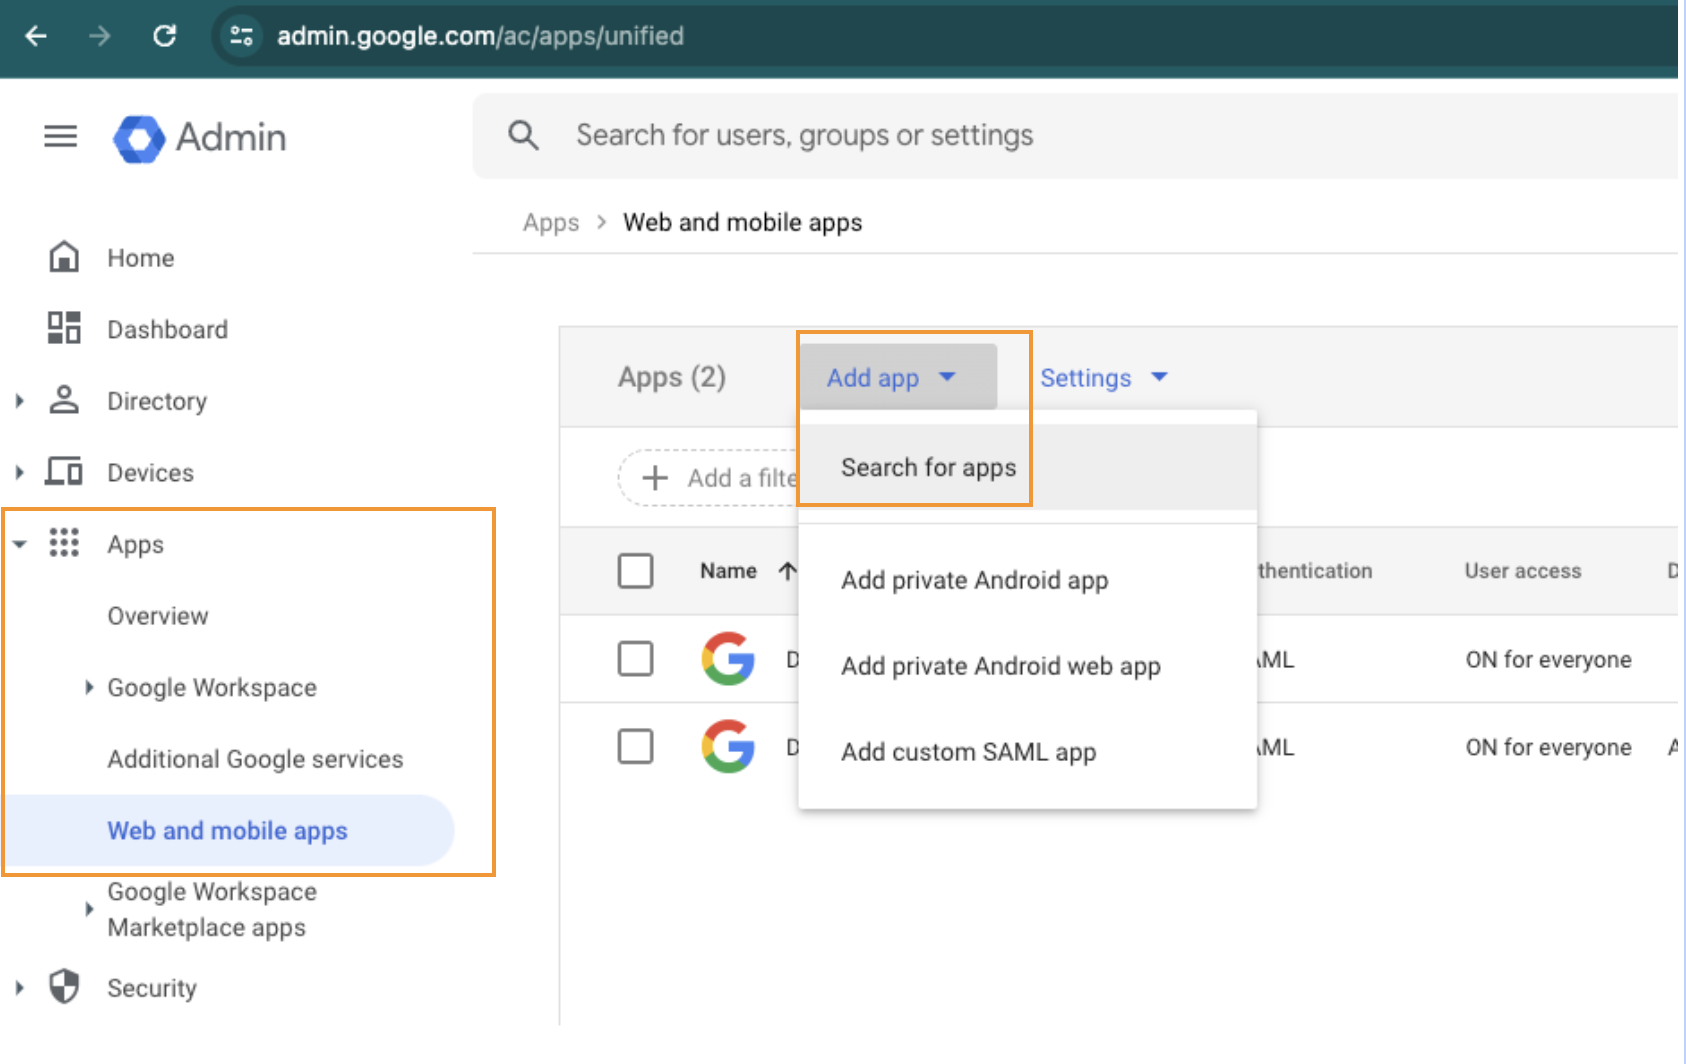Viewport: 1686px width, 1064px height.
Task: Click the Devices icon in sidebar
Action: [64, 471]
